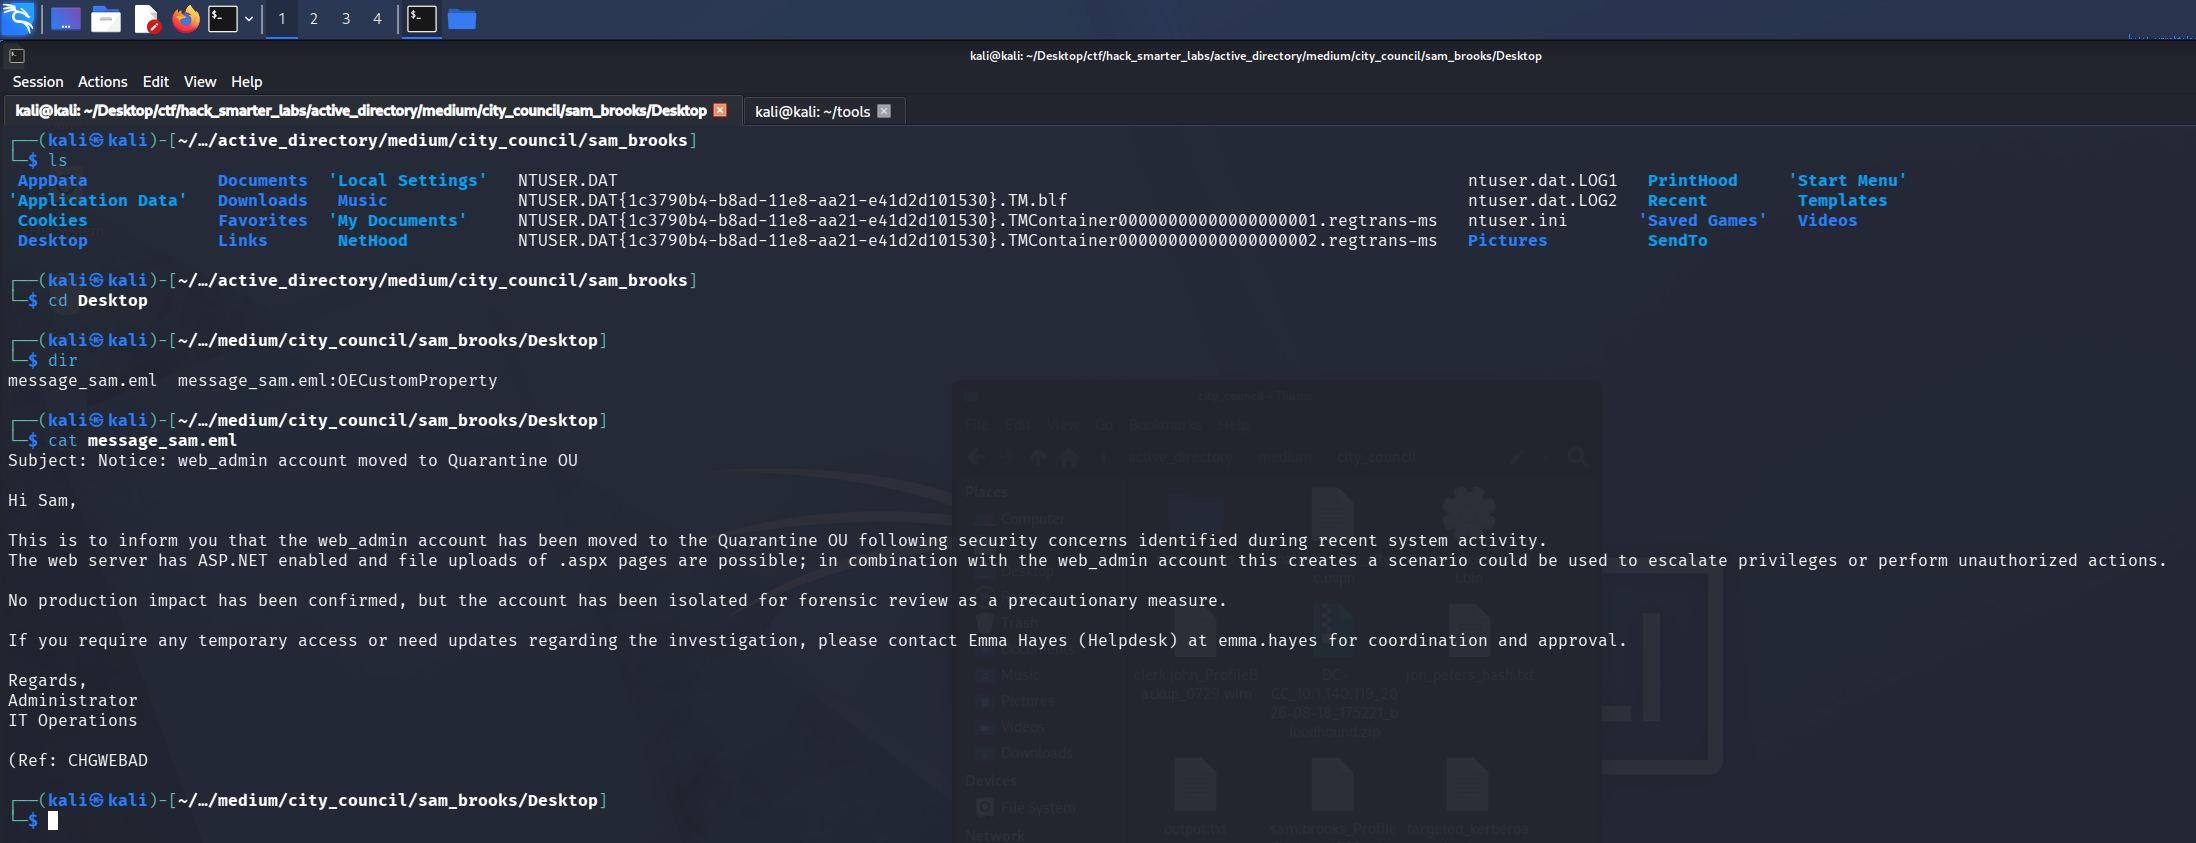Click the Downloads directory entry

coord(263,201)
